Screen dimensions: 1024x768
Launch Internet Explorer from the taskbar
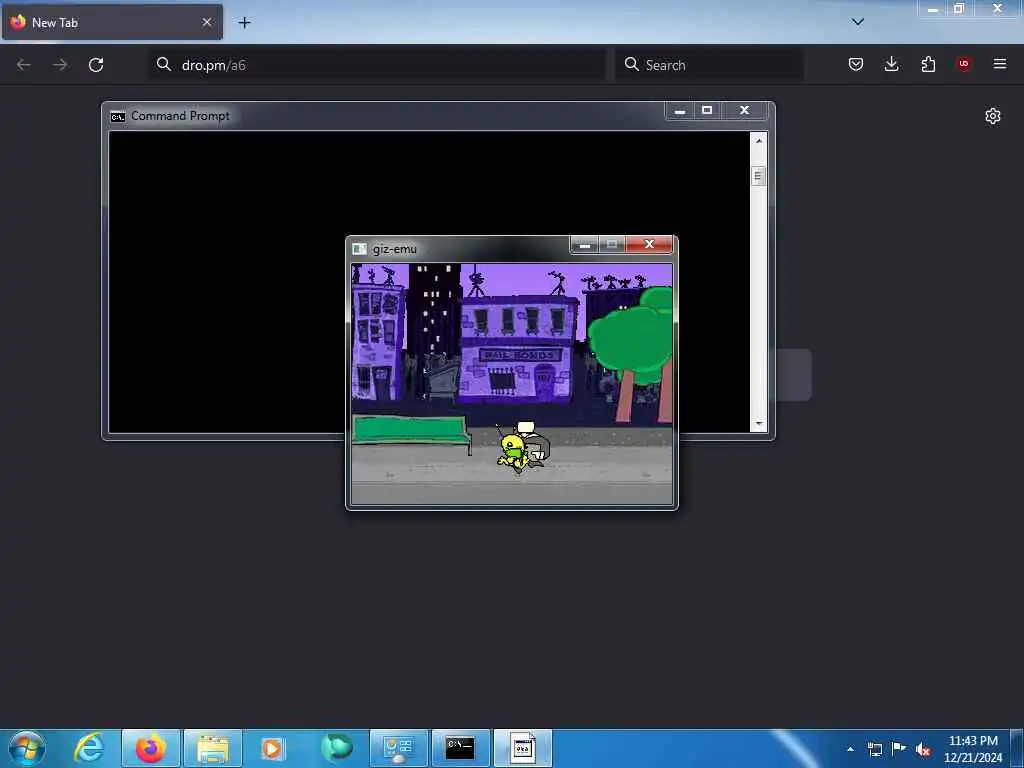click(89, 748)
